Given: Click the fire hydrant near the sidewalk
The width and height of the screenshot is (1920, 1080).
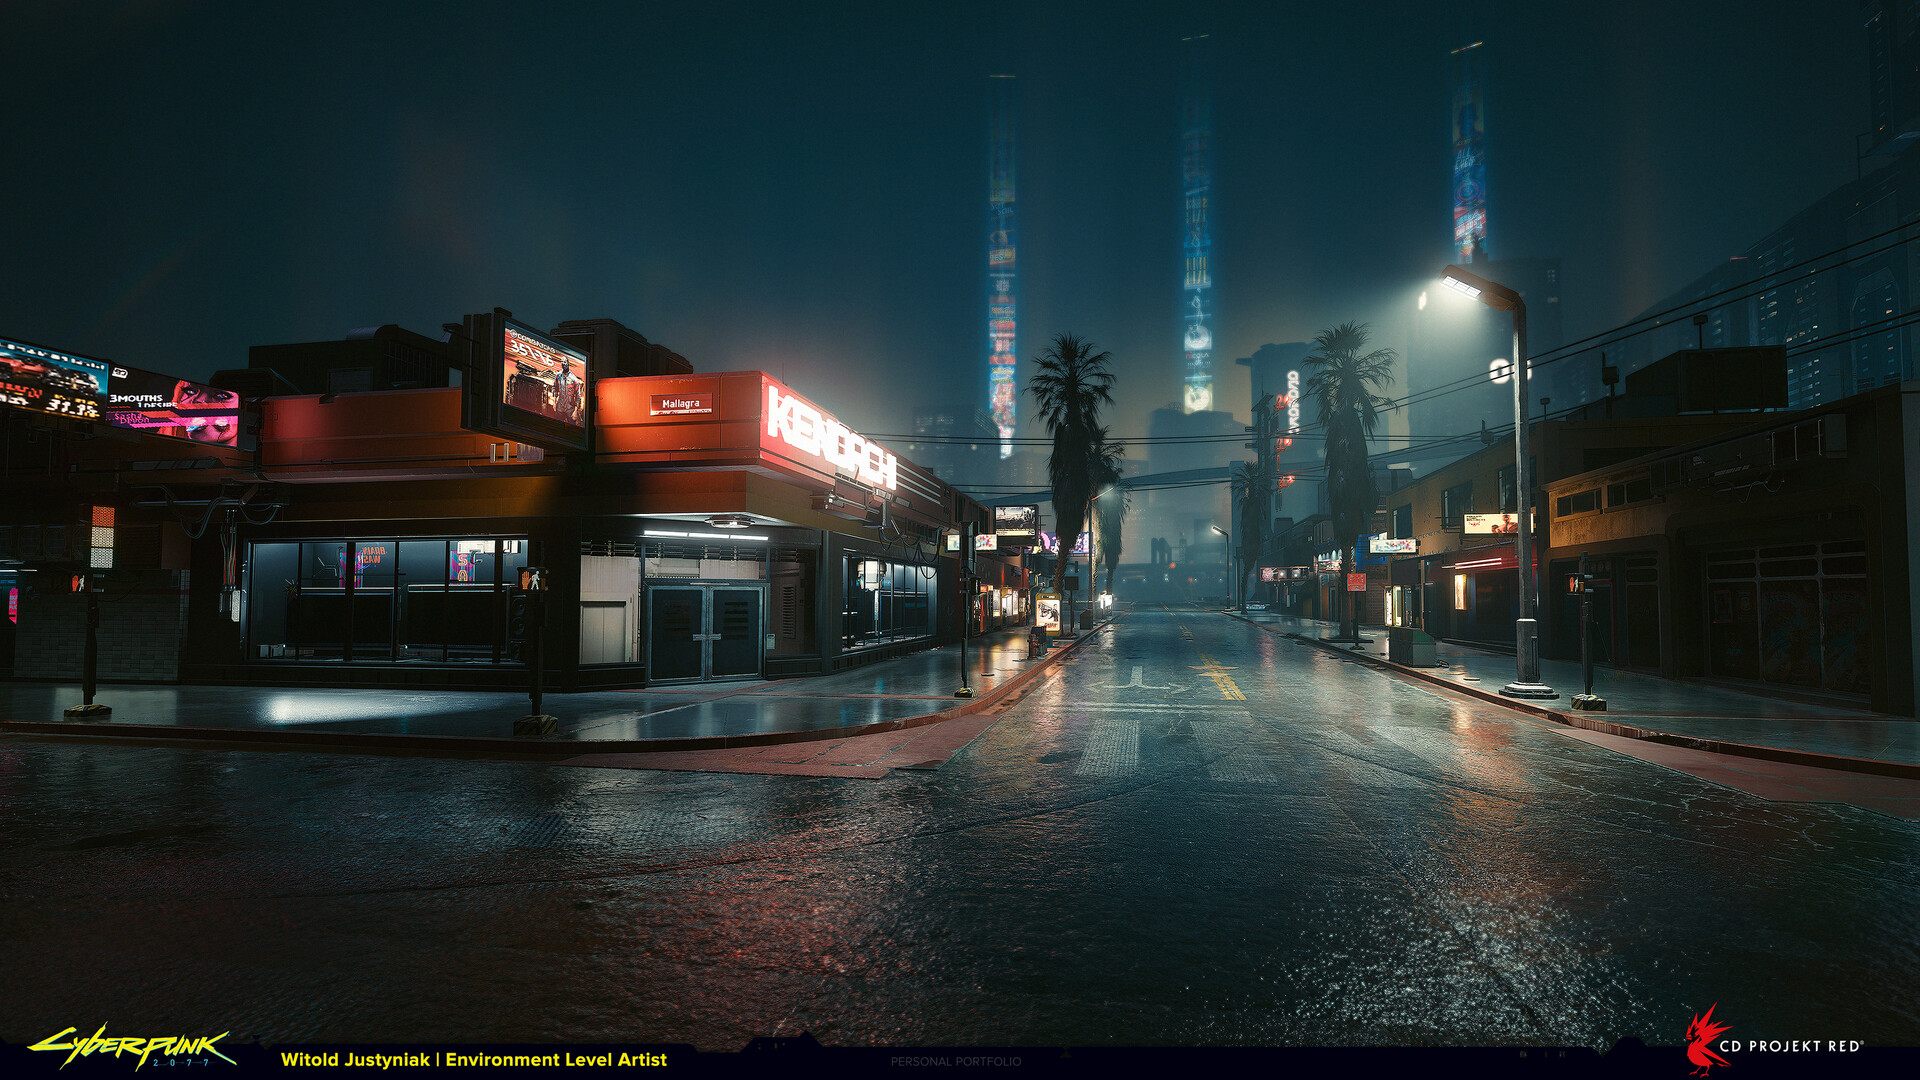Looking at the screenshot, I should [1034, 644].
